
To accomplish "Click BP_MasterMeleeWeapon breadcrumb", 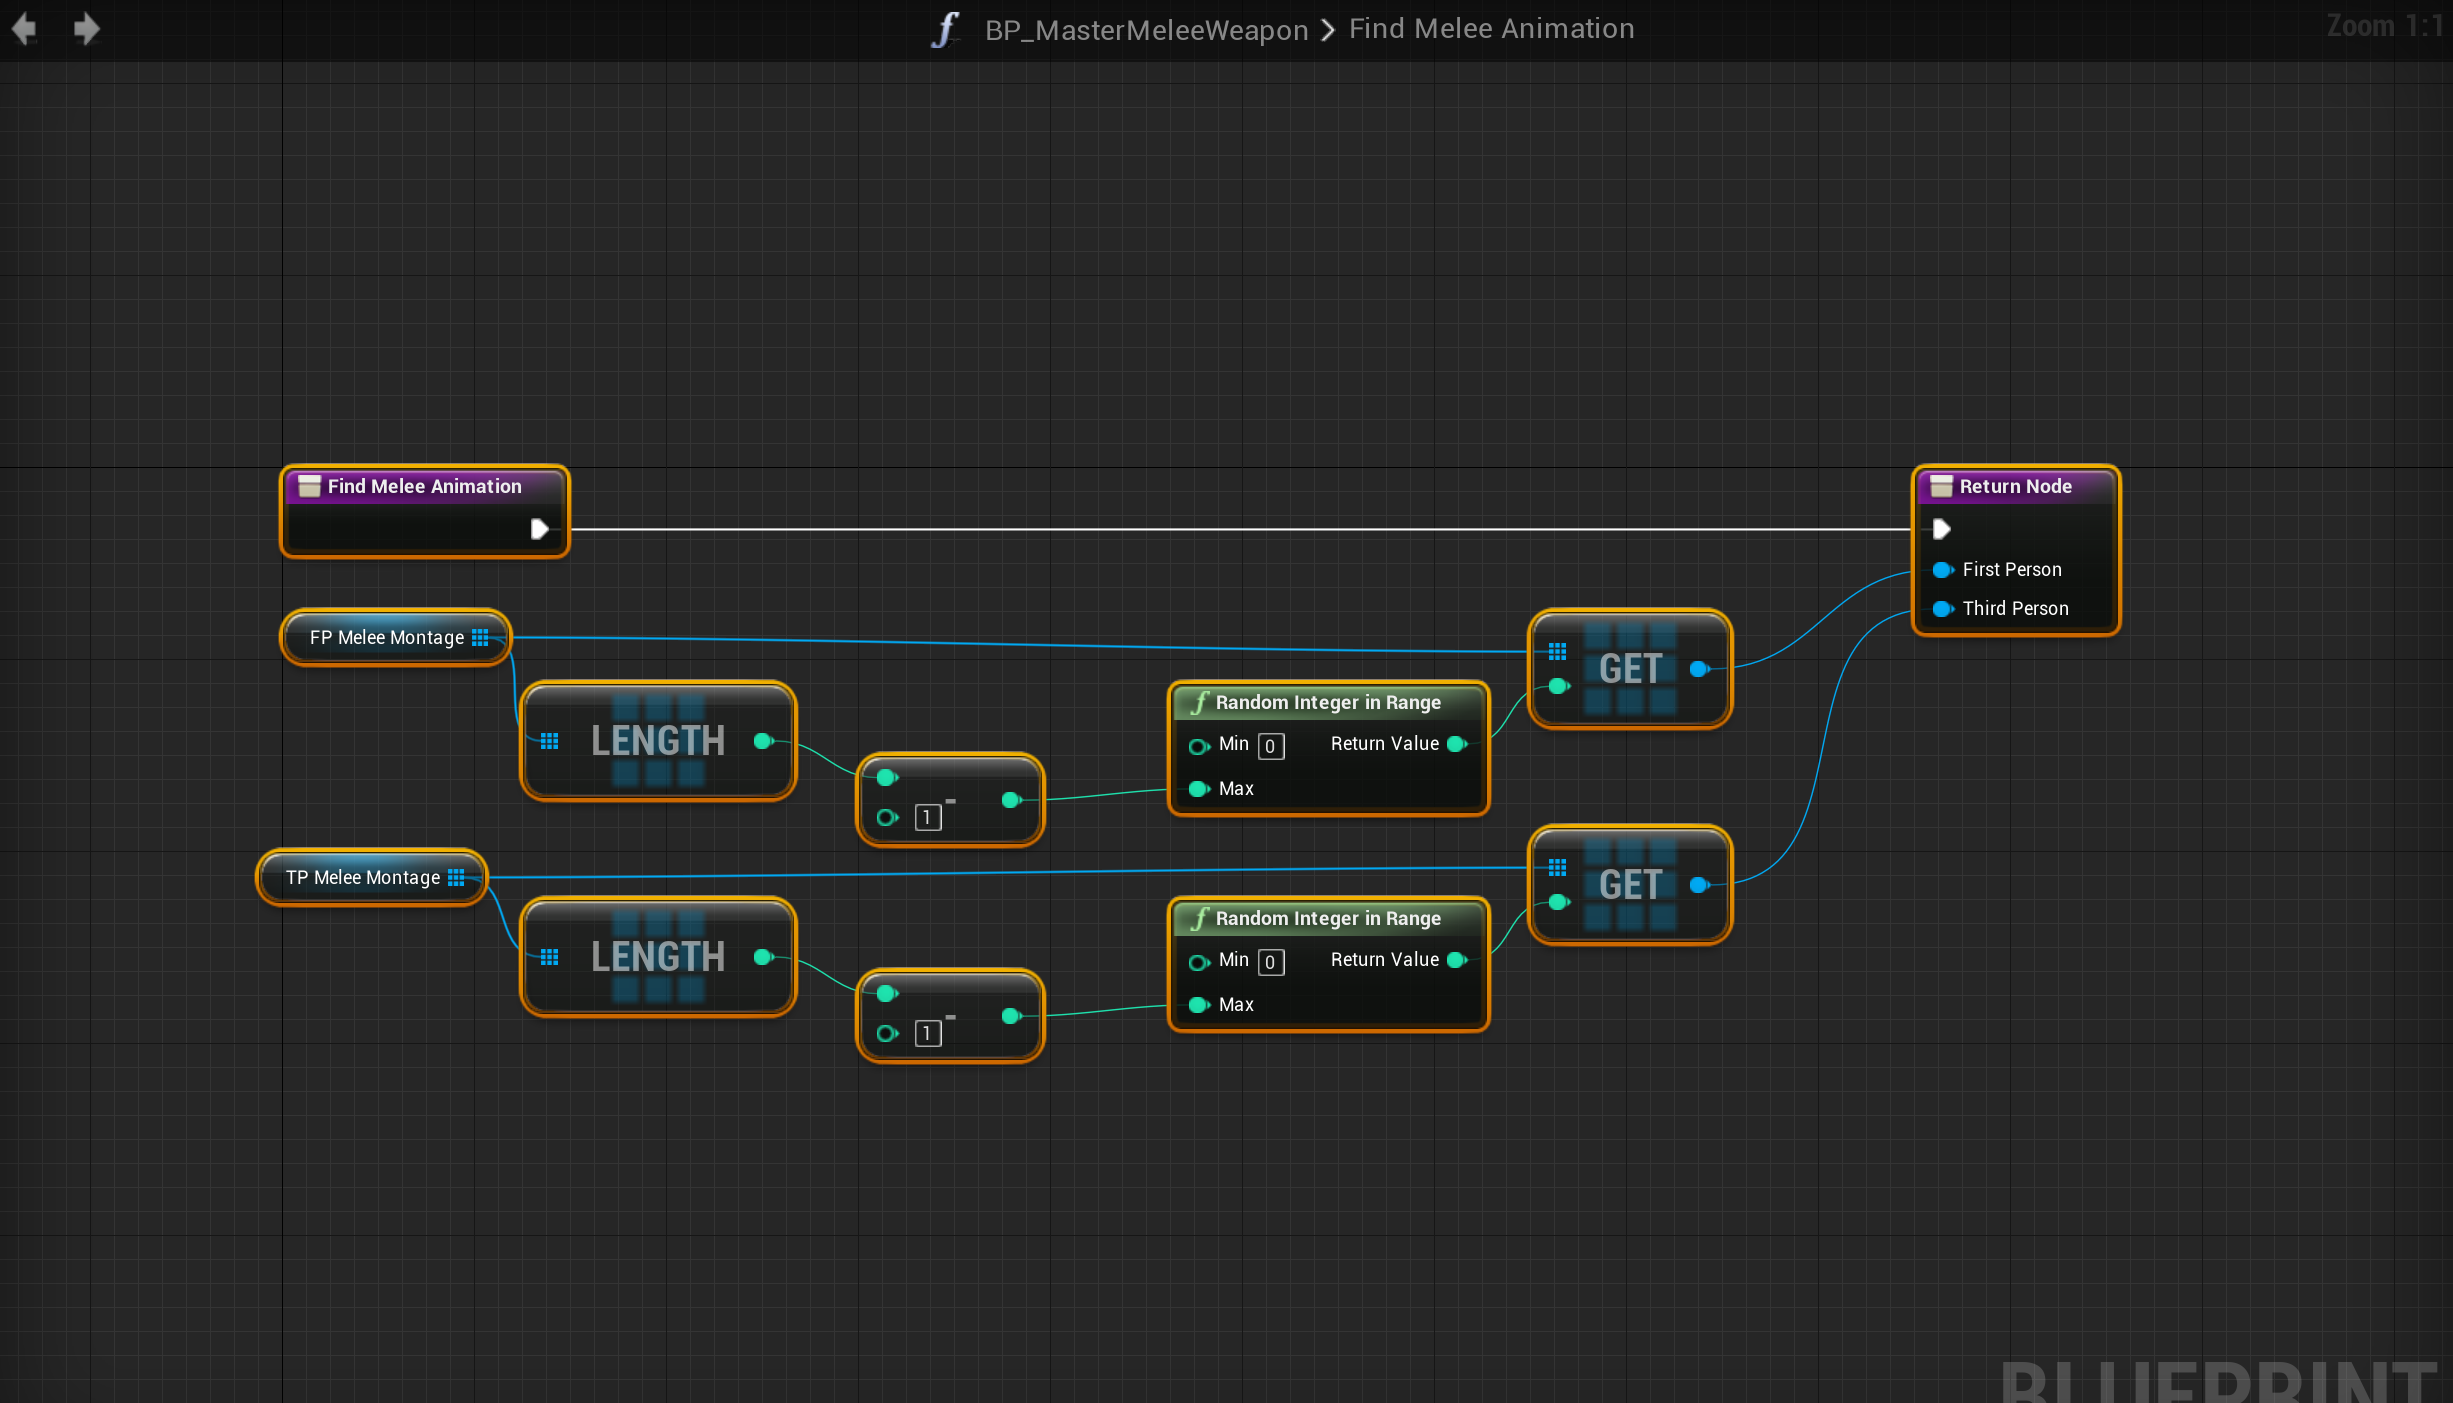I will point(1146,30).
